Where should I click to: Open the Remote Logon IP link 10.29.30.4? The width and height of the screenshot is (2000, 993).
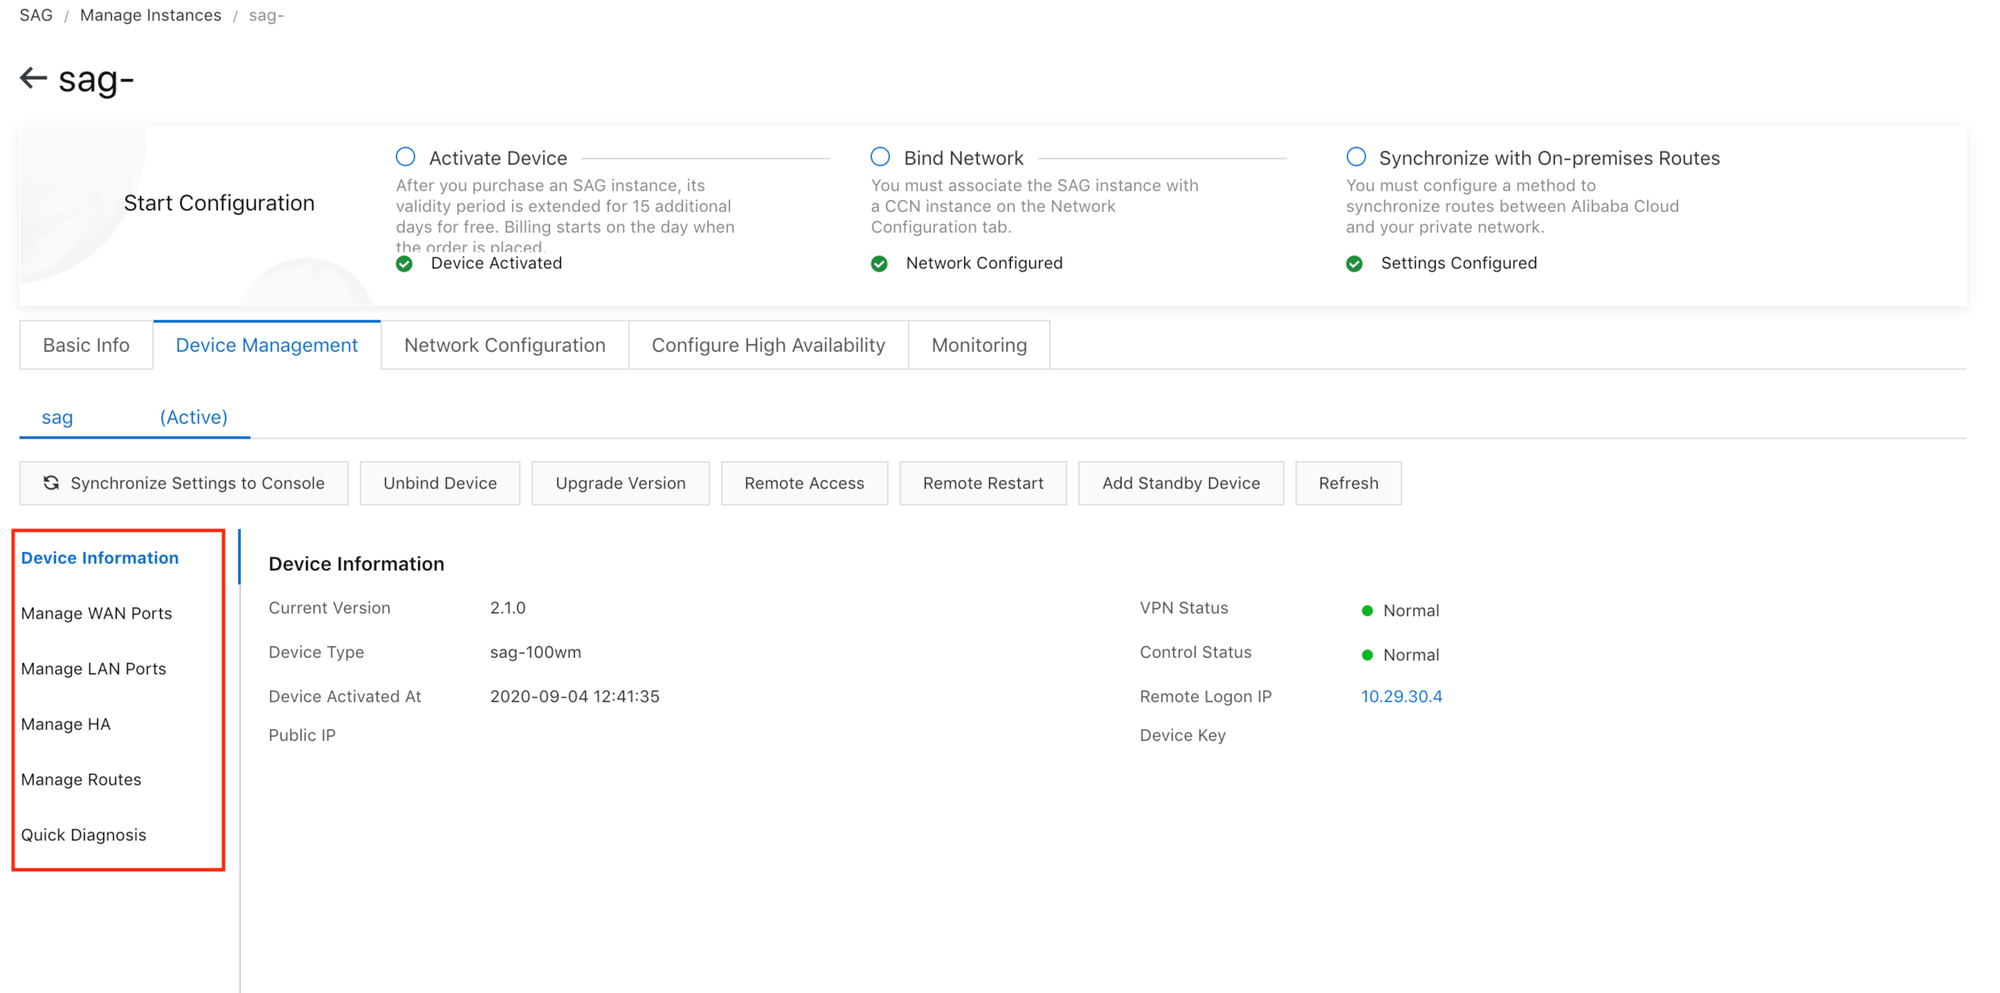point(1401,696)
